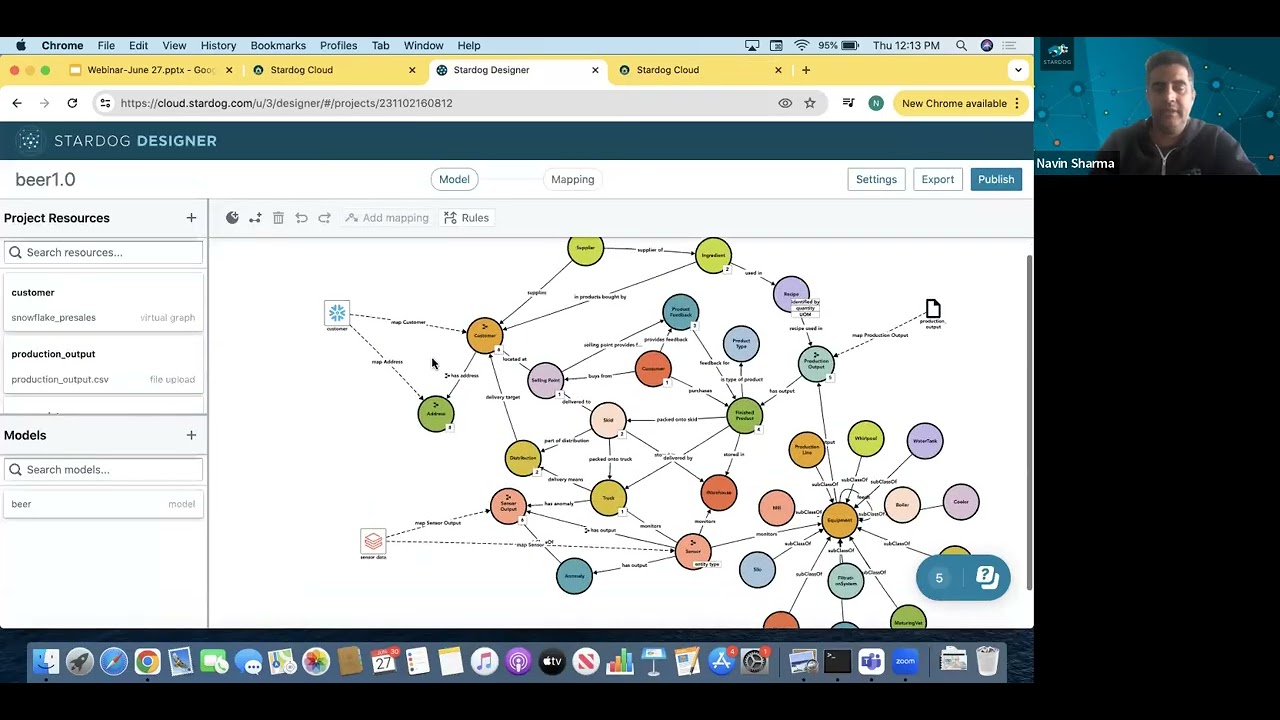Click the browser reload icon
The width and height of the screenshot is (1280, 720).
tap(72, 103)
